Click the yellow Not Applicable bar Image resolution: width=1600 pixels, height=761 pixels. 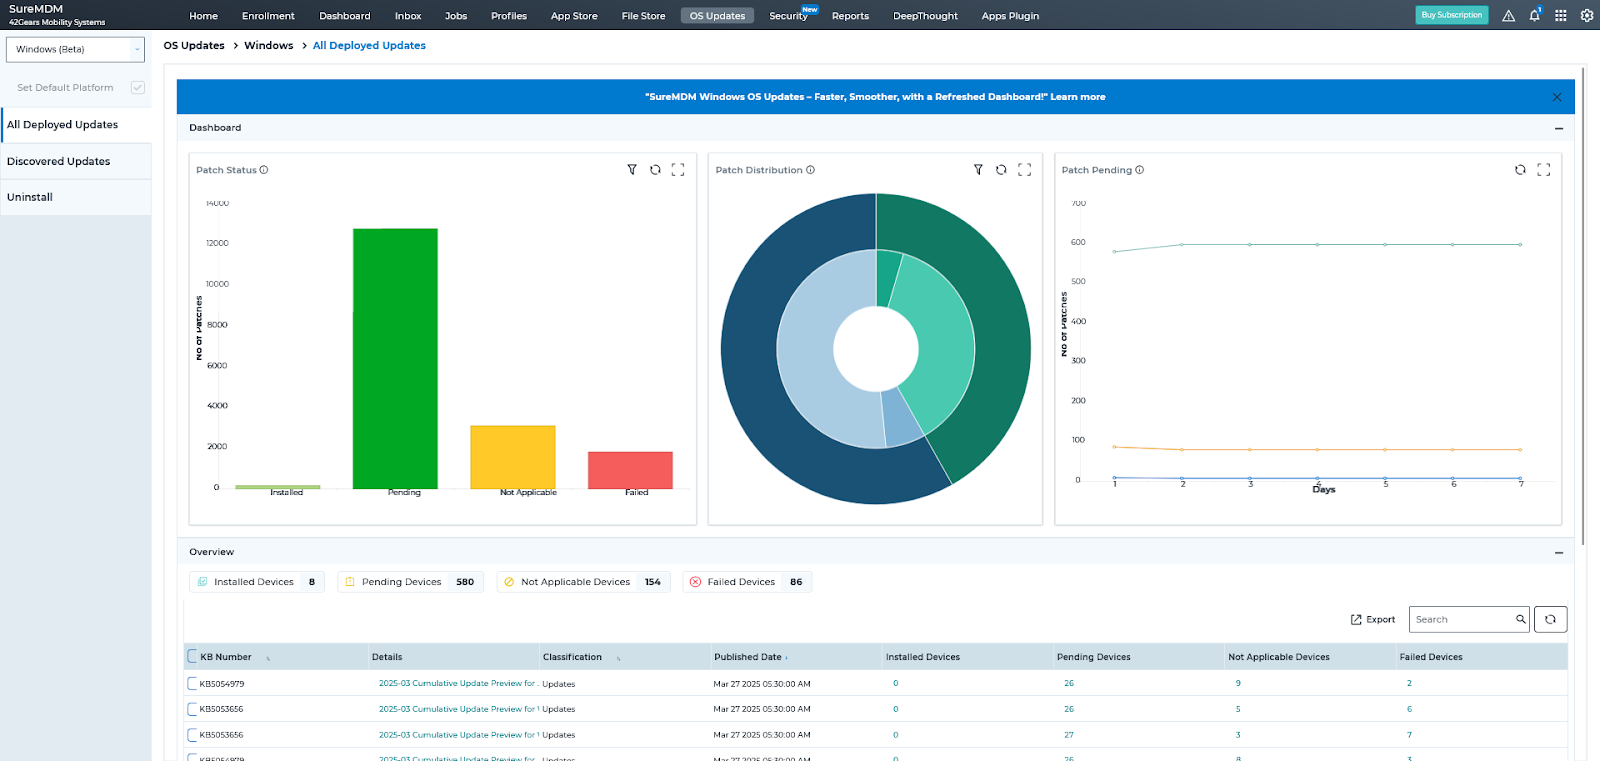pos(513,457)
